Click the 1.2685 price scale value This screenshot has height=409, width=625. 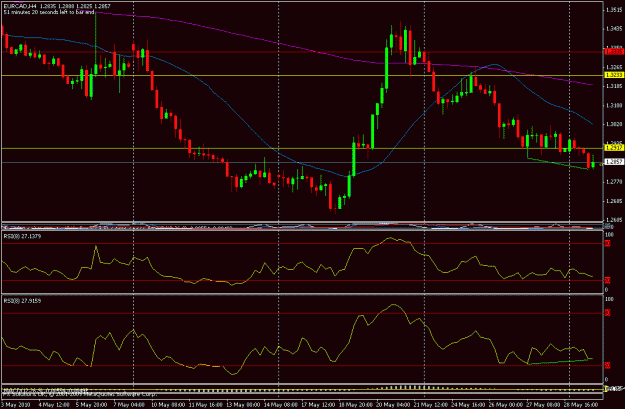point(614,201)
